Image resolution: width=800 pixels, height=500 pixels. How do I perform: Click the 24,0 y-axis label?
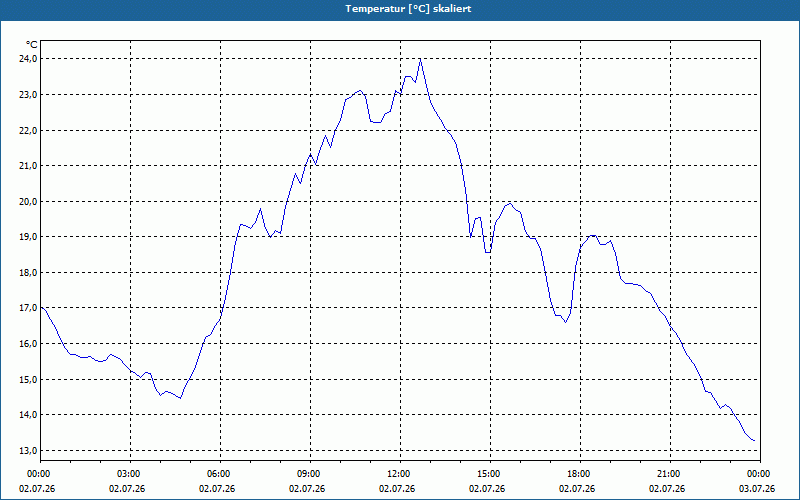(30, 59)
